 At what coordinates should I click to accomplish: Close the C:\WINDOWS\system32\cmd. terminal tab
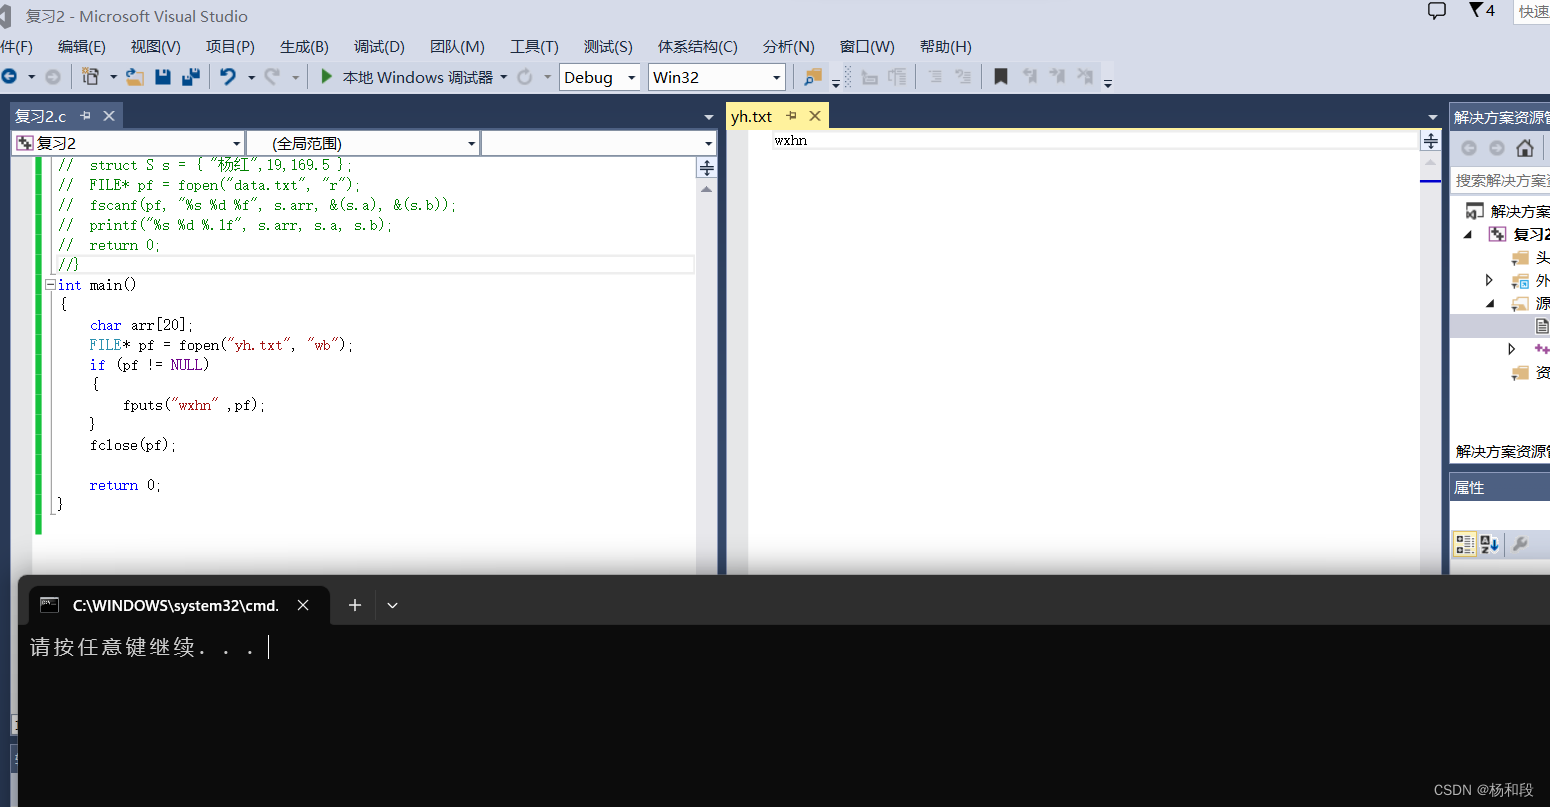(x=303, y=605)
